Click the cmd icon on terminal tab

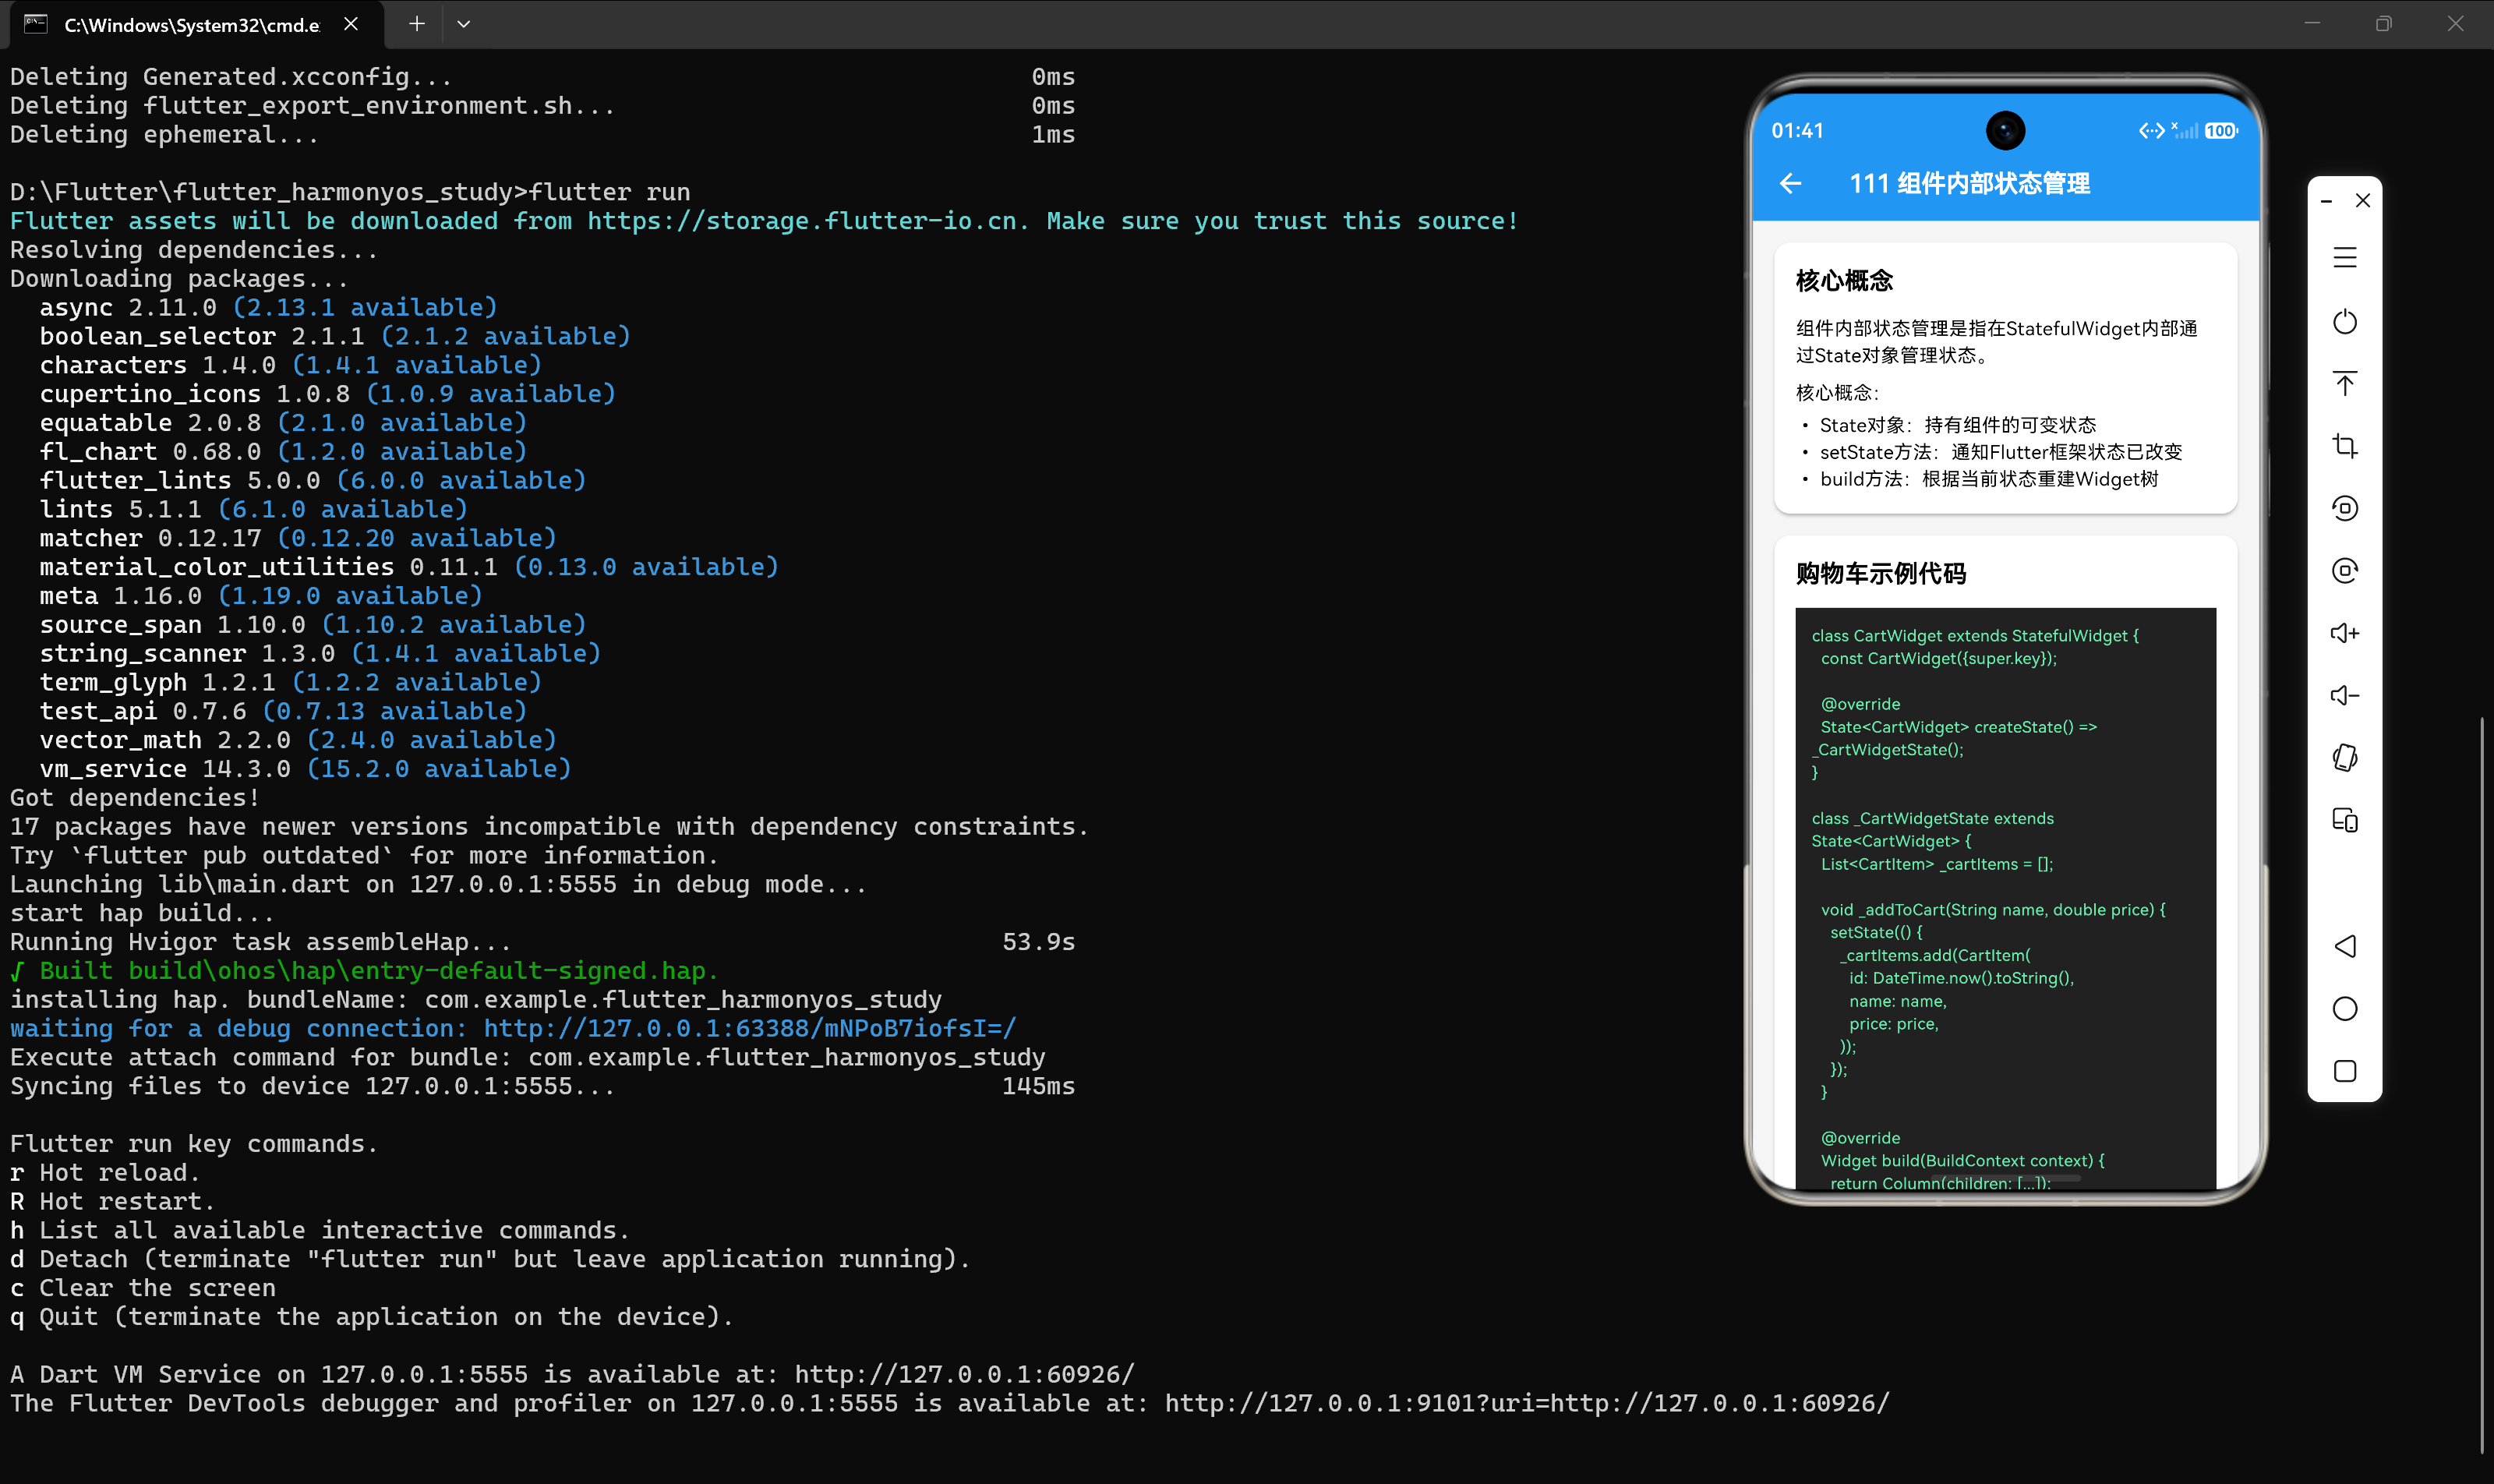tap(36, 24)
